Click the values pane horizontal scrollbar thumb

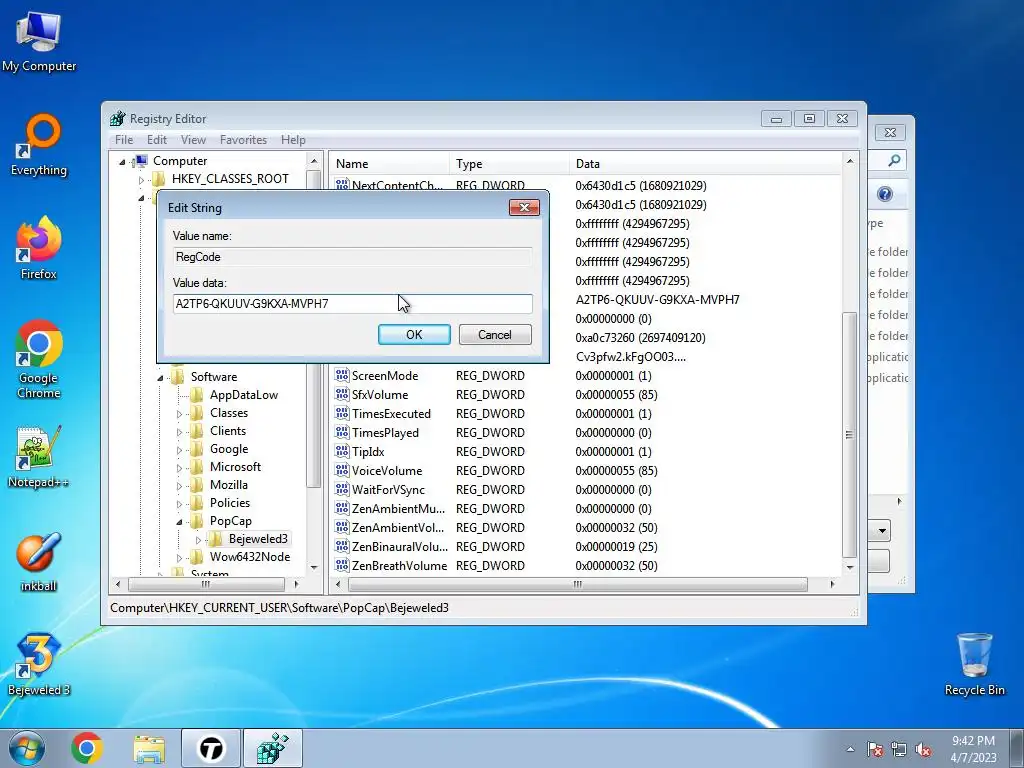pos(577,584)
